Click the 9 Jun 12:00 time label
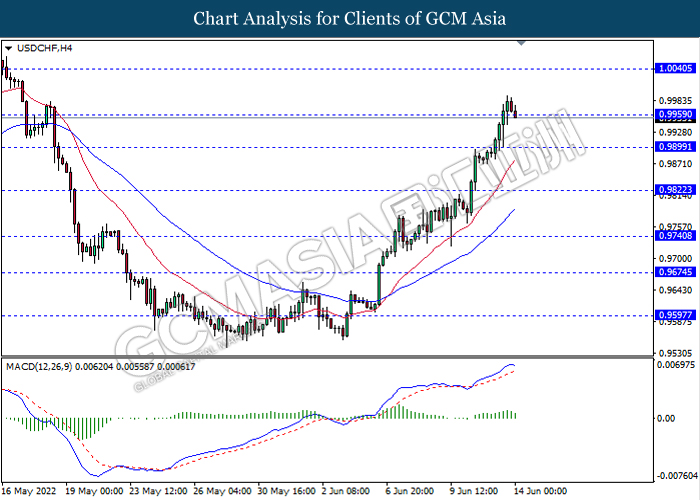The height and width of the screenshot is (500, 700). (474, 491)
